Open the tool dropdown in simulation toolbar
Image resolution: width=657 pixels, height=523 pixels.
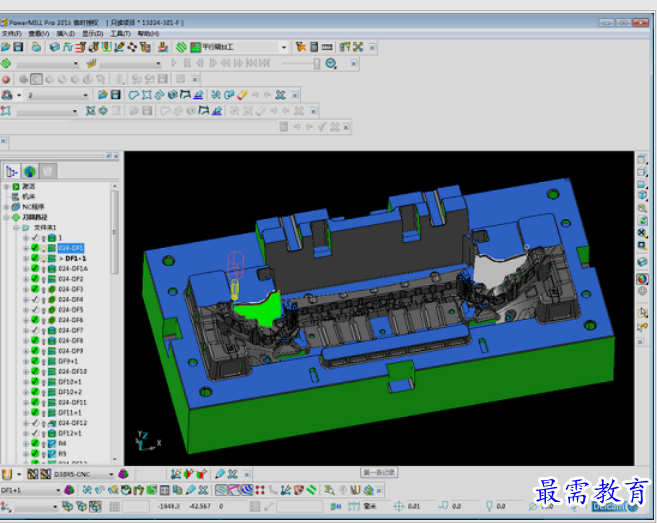coord(158,63)
